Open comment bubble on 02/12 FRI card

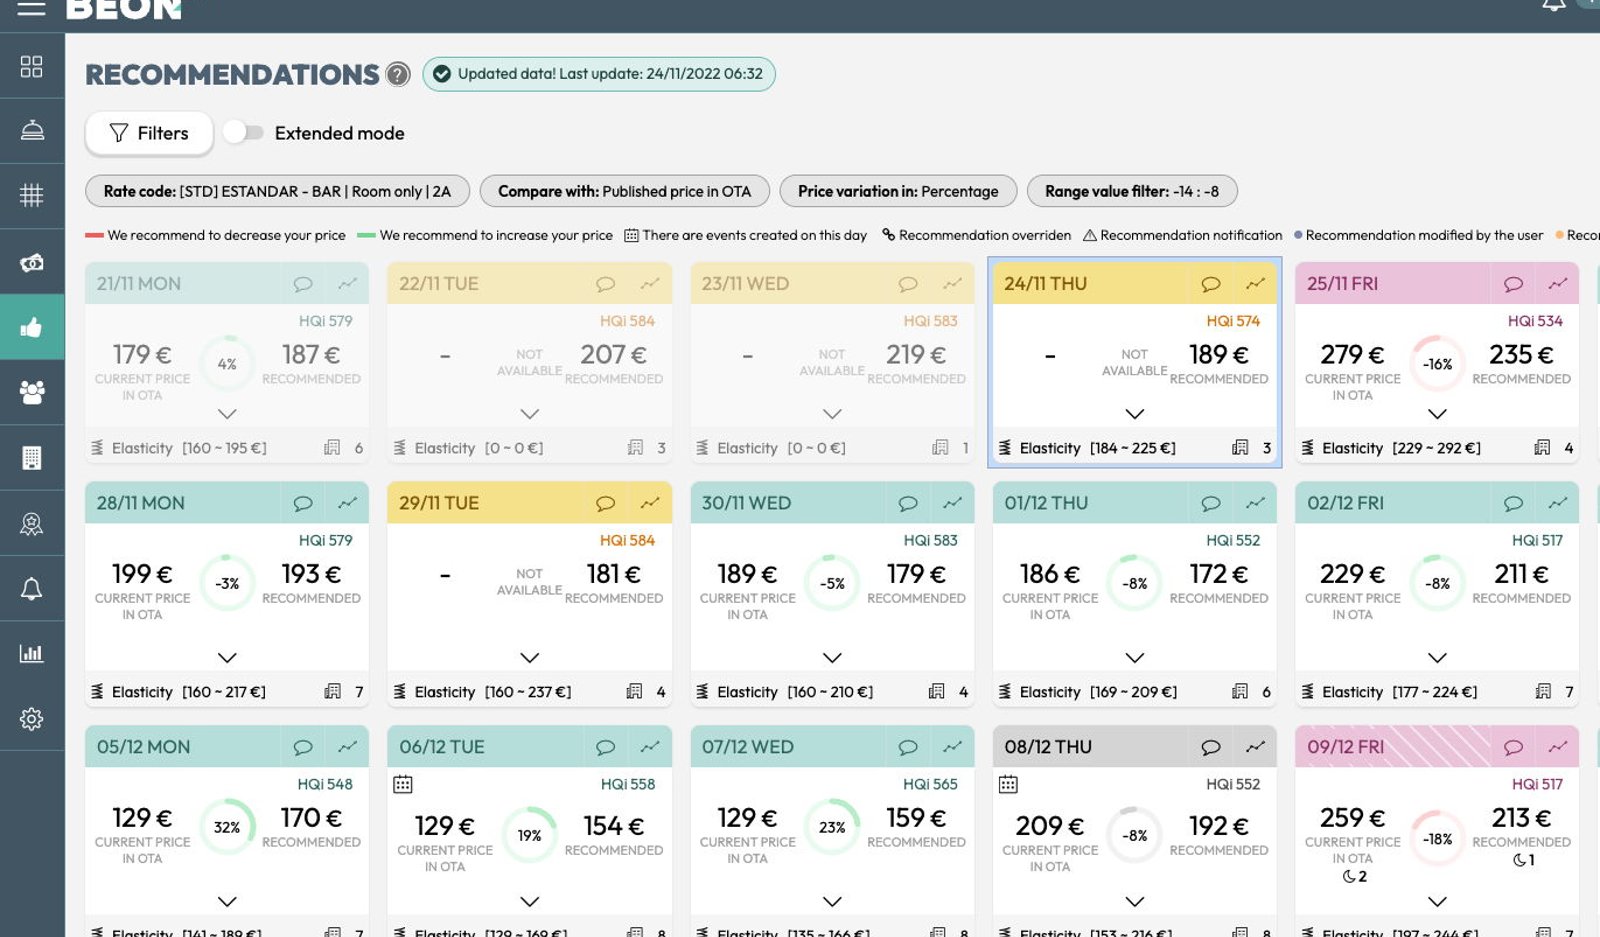[1513, 503]
